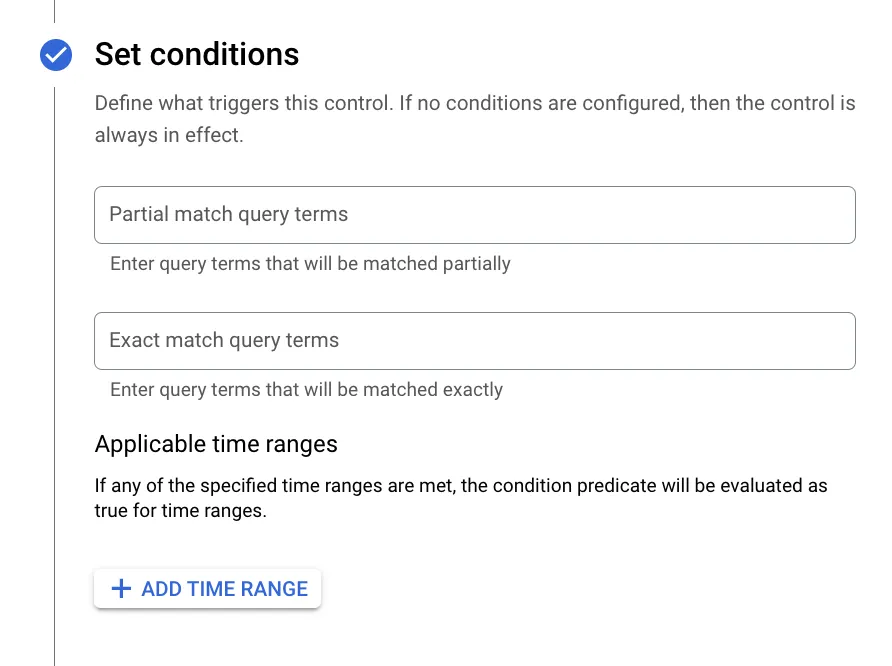Click the 'Define what triggers this control' description
Viewport: 892px width, 666px height.
tap(474, 104)
